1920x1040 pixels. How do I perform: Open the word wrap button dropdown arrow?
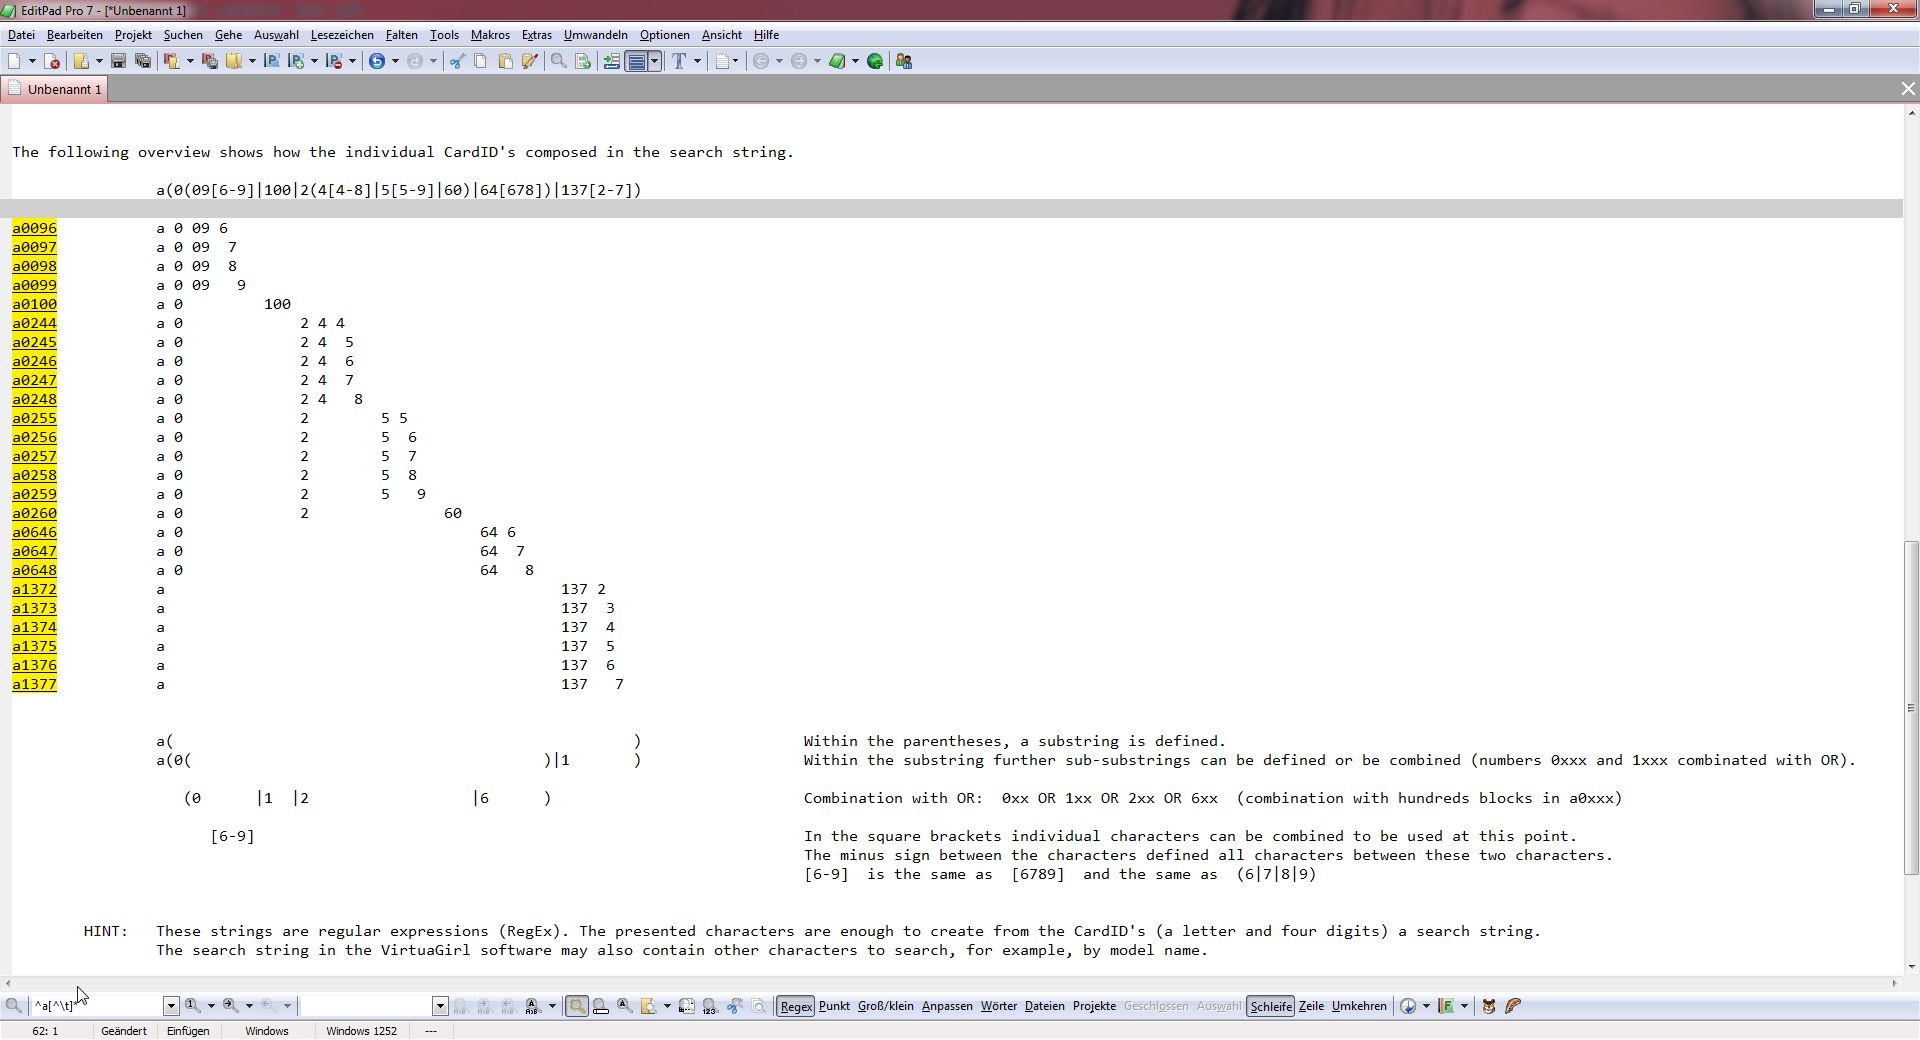click(654, 61)
